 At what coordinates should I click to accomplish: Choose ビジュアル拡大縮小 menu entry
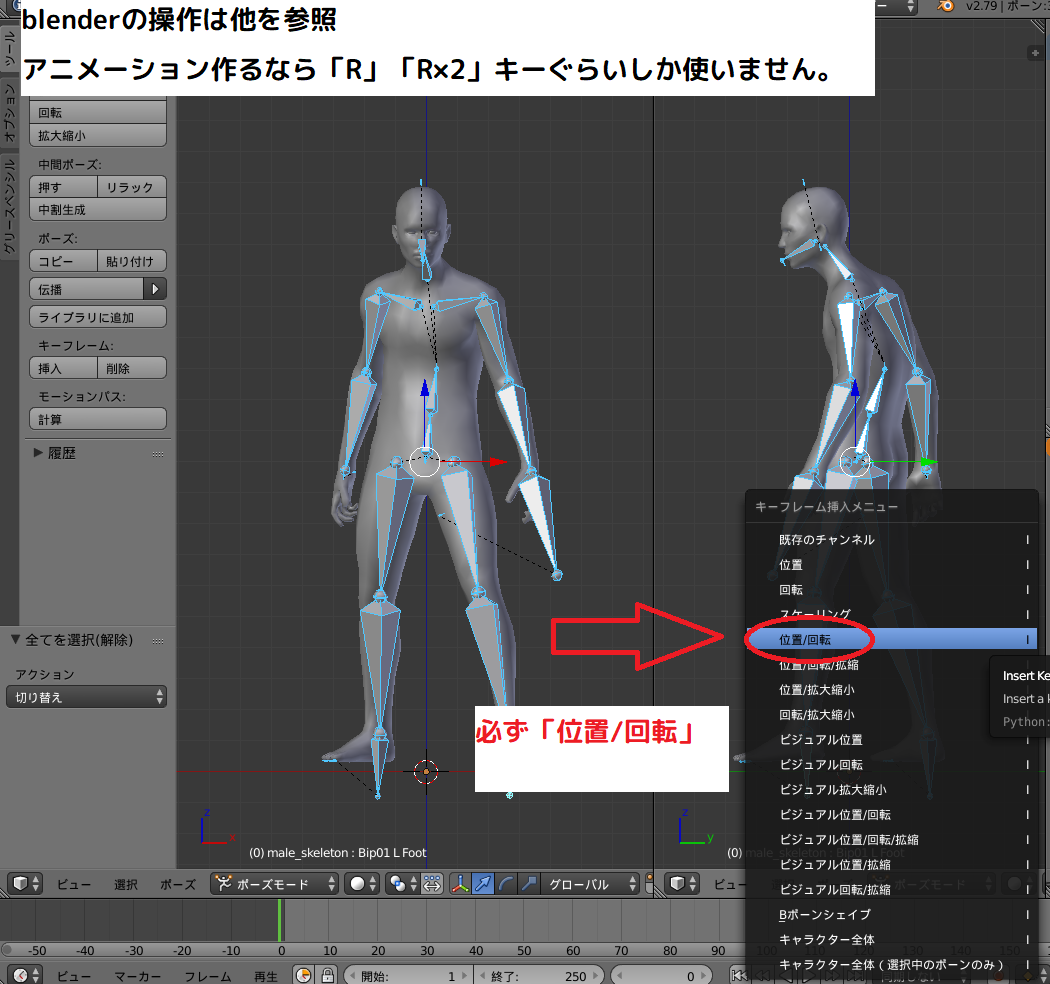892,790
